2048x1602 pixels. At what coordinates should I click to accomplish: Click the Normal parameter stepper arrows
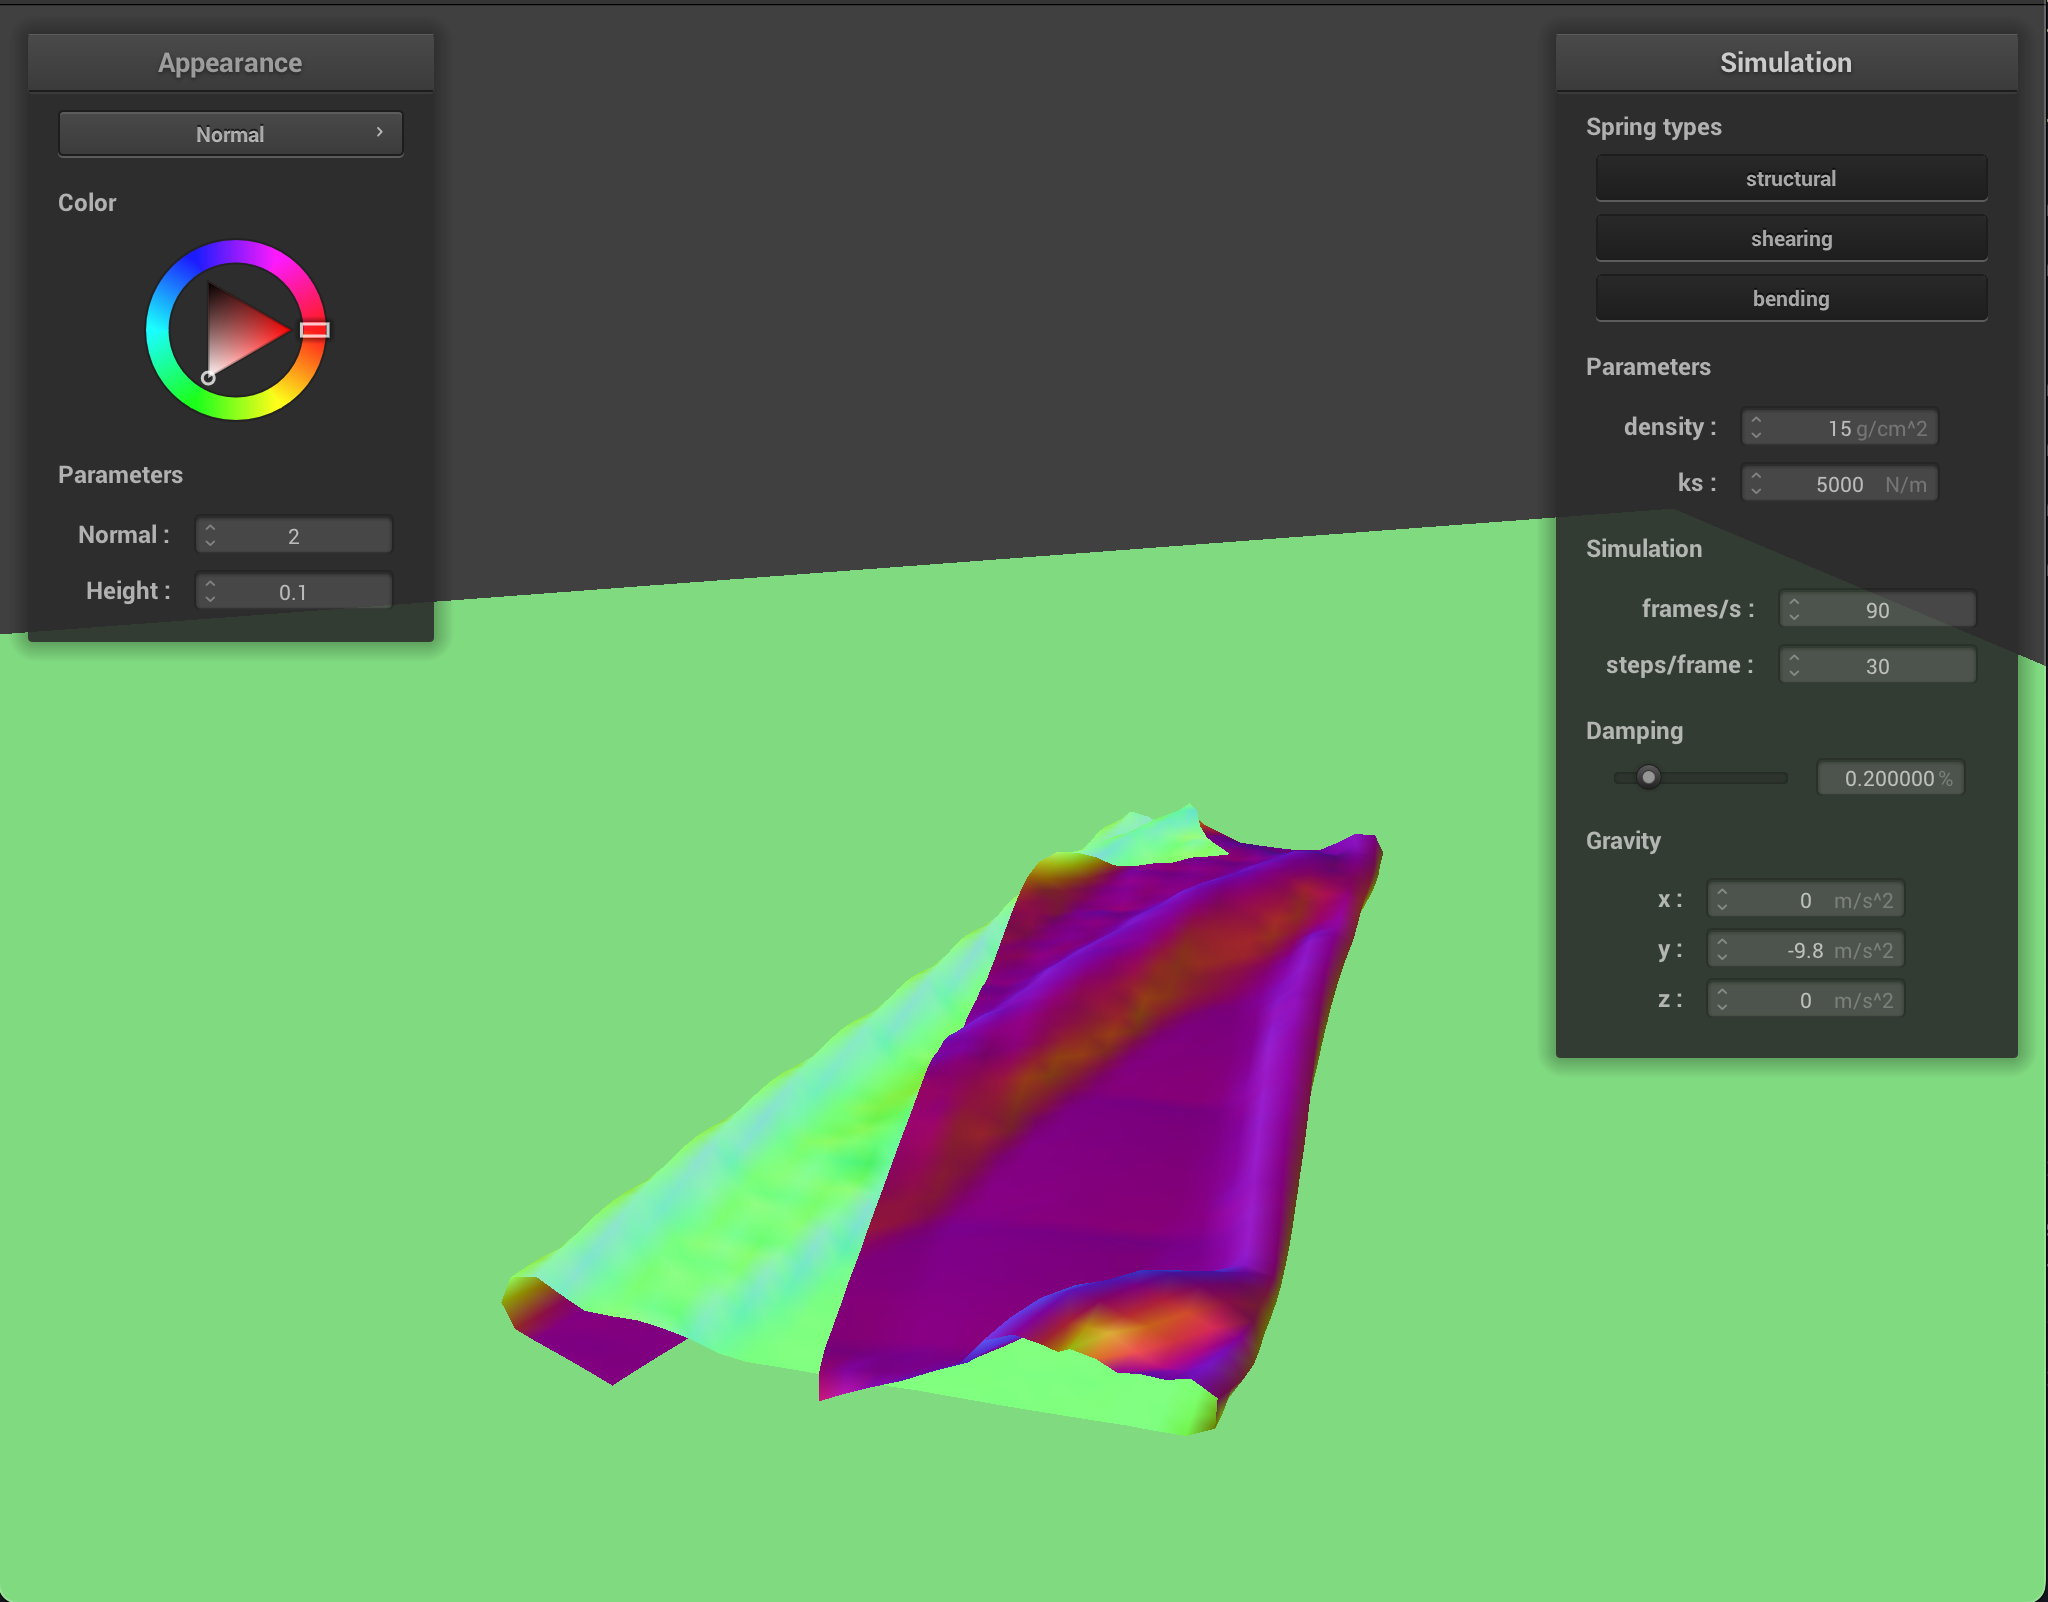tap(210, 535)
